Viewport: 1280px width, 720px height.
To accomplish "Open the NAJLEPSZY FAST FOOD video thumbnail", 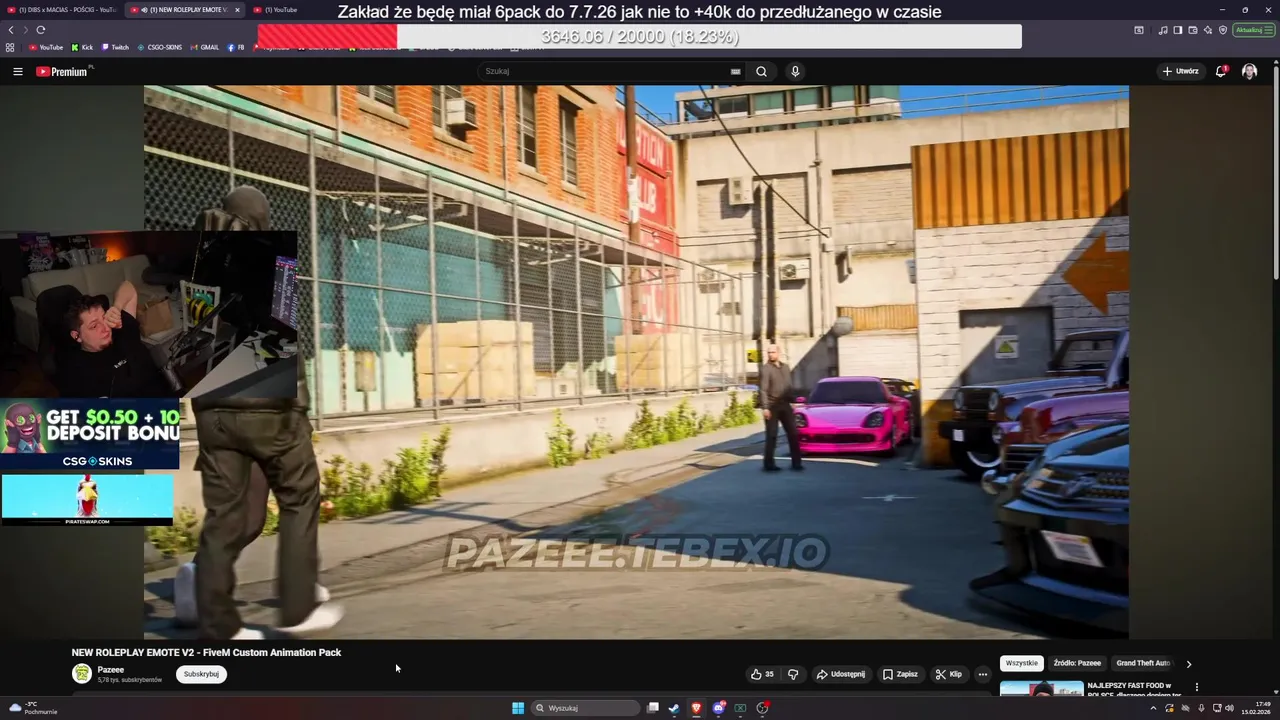I will point(1041,689).
